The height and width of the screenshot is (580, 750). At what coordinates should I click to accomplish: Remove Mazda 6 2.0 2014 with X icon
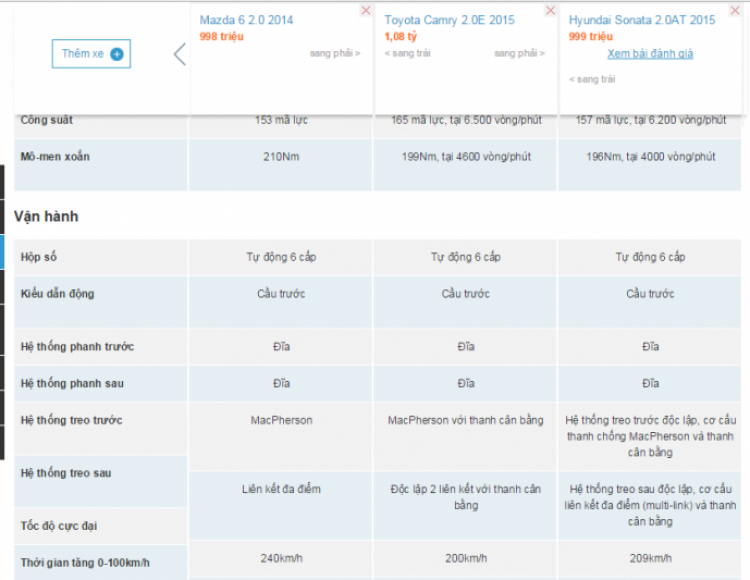366,10
